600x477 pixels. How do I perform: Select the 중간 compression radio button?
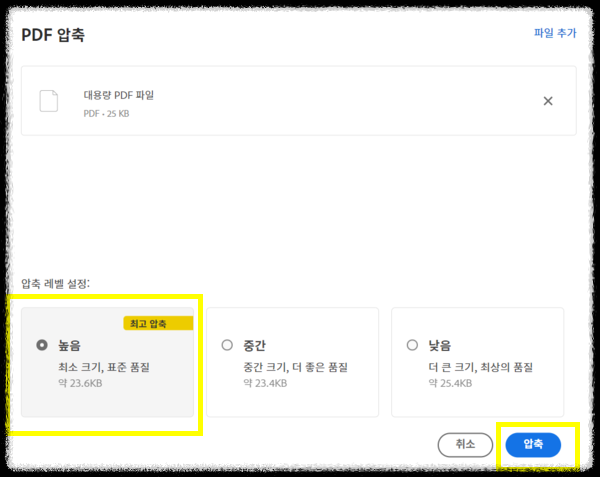pos(227,345)
